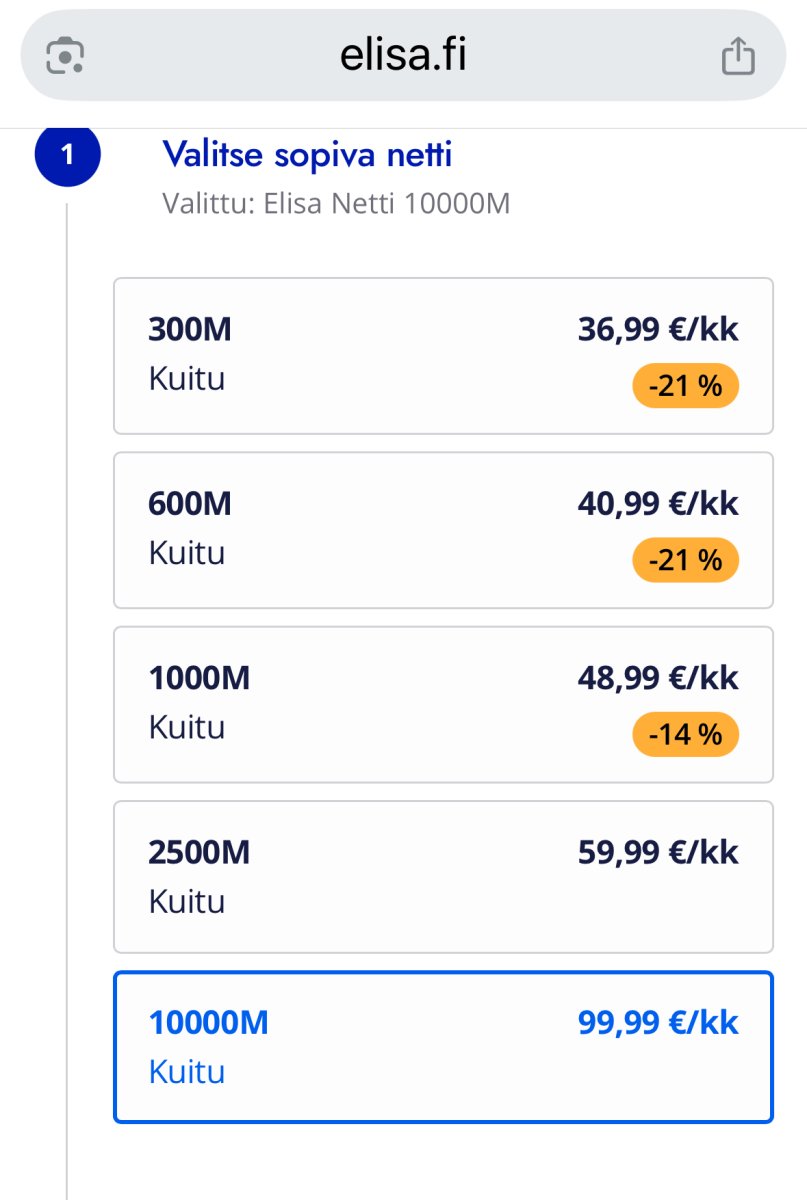Tap the -21 % badge on 600M plan
Image resolution: width=807 pixels, height=1200 pixels.
point(685,560)
